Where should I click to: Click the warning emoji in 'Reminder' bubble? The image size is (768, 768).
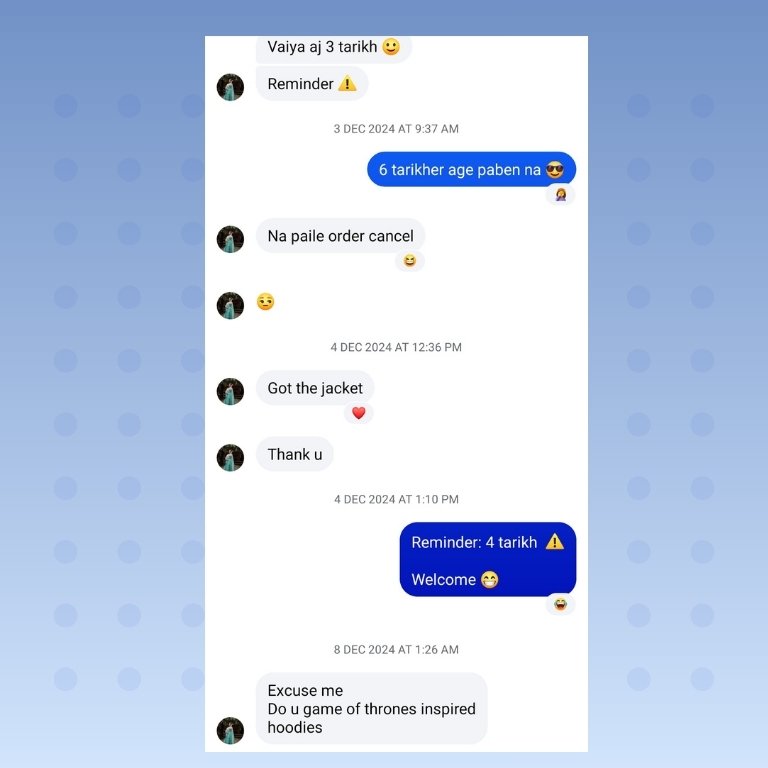coord(347,84)
